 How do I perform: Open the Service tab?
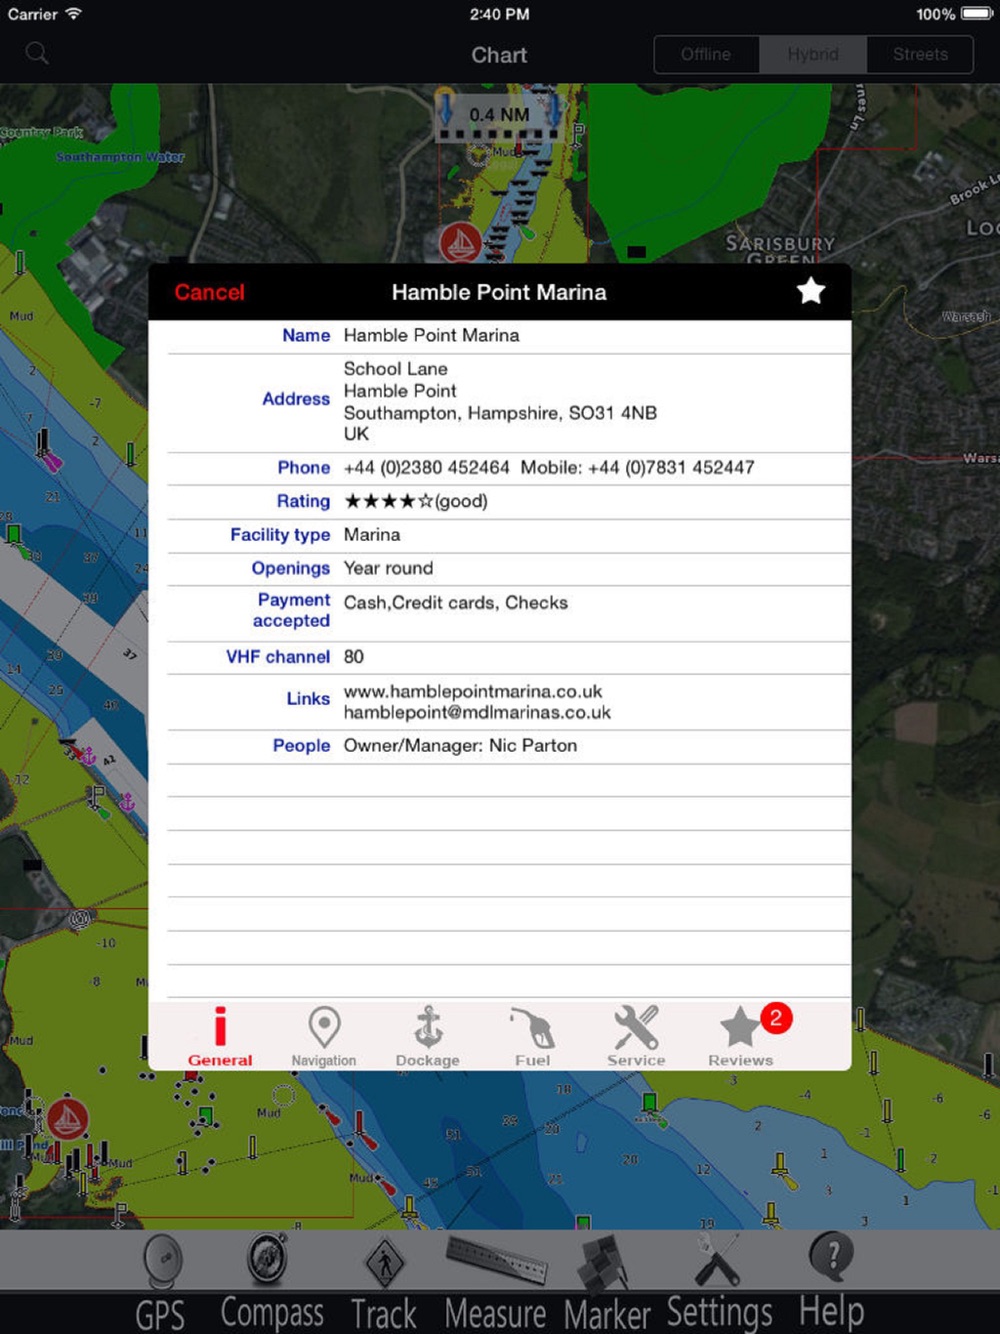636,1037
